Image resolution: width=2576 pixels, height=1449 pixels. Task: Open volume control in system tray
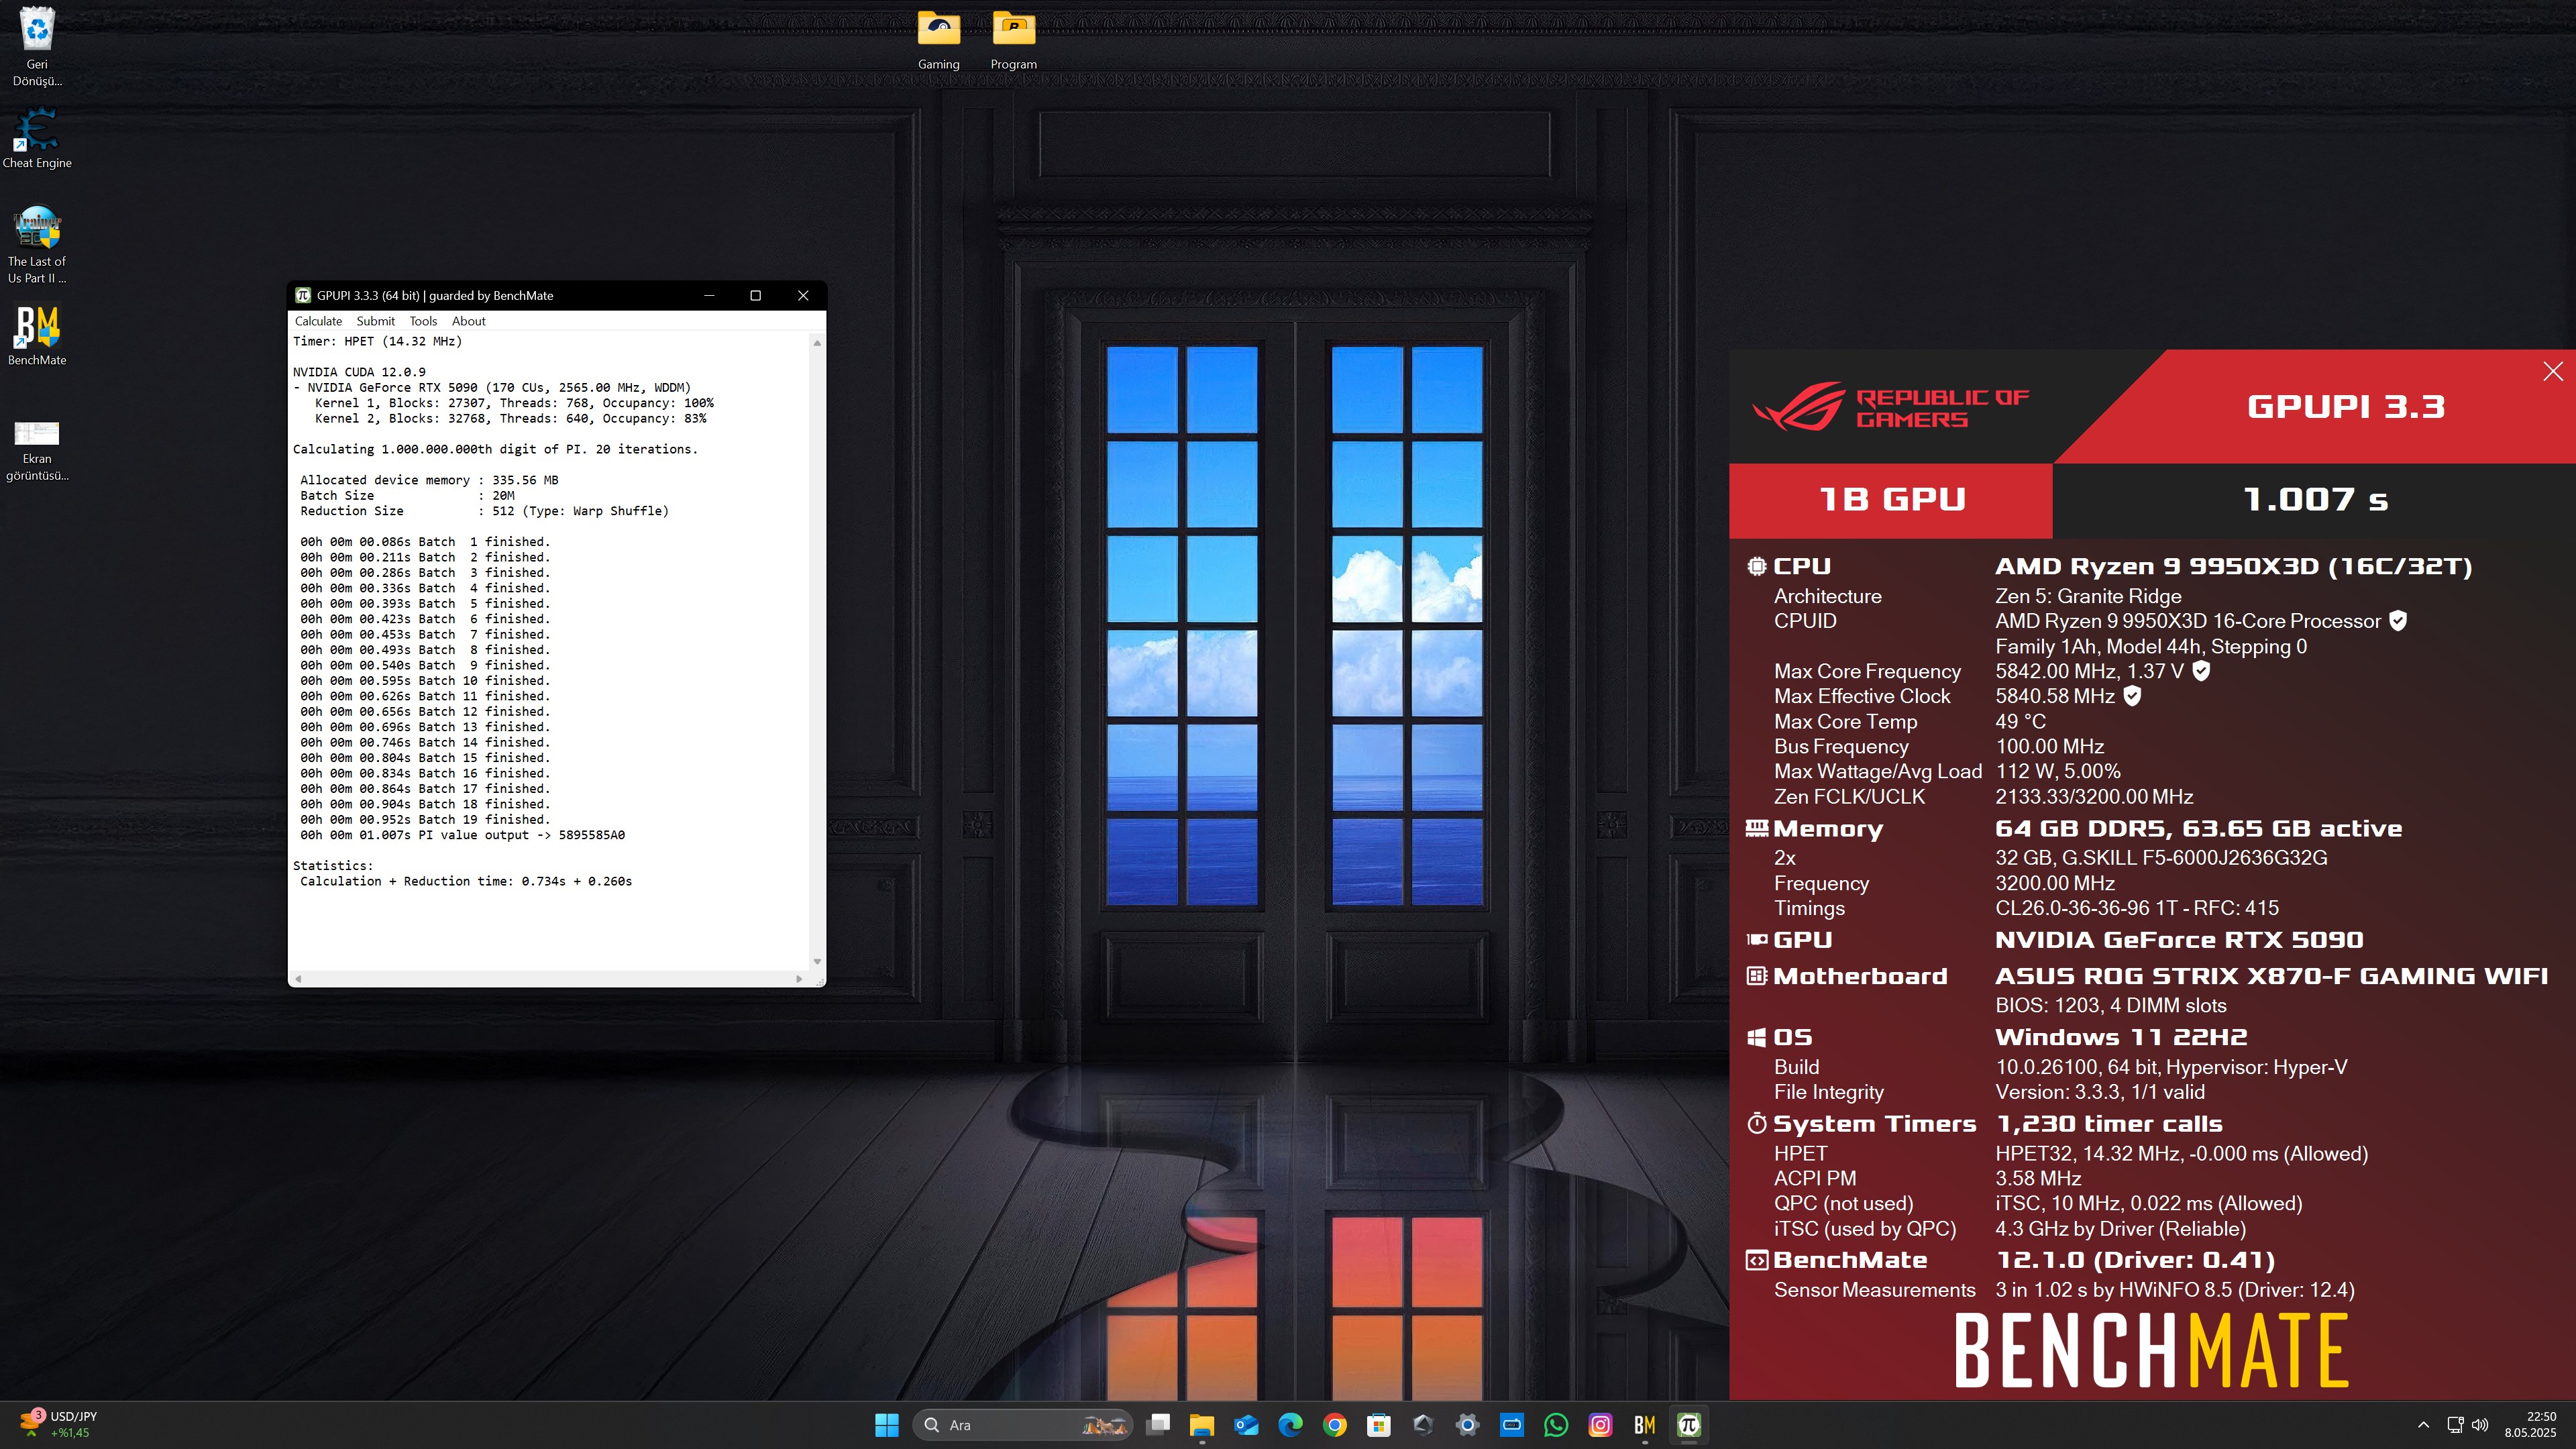pyautogui.click(x=2480, y=1425)
